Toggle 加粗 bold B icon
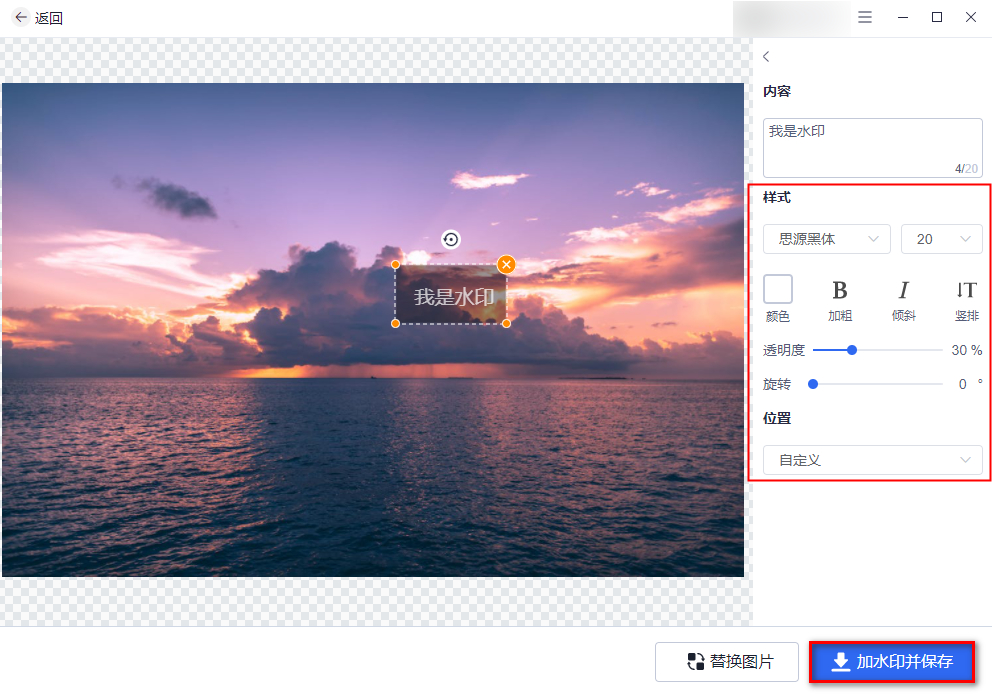Viewport: 992px width, 694px height. [840, 290]
